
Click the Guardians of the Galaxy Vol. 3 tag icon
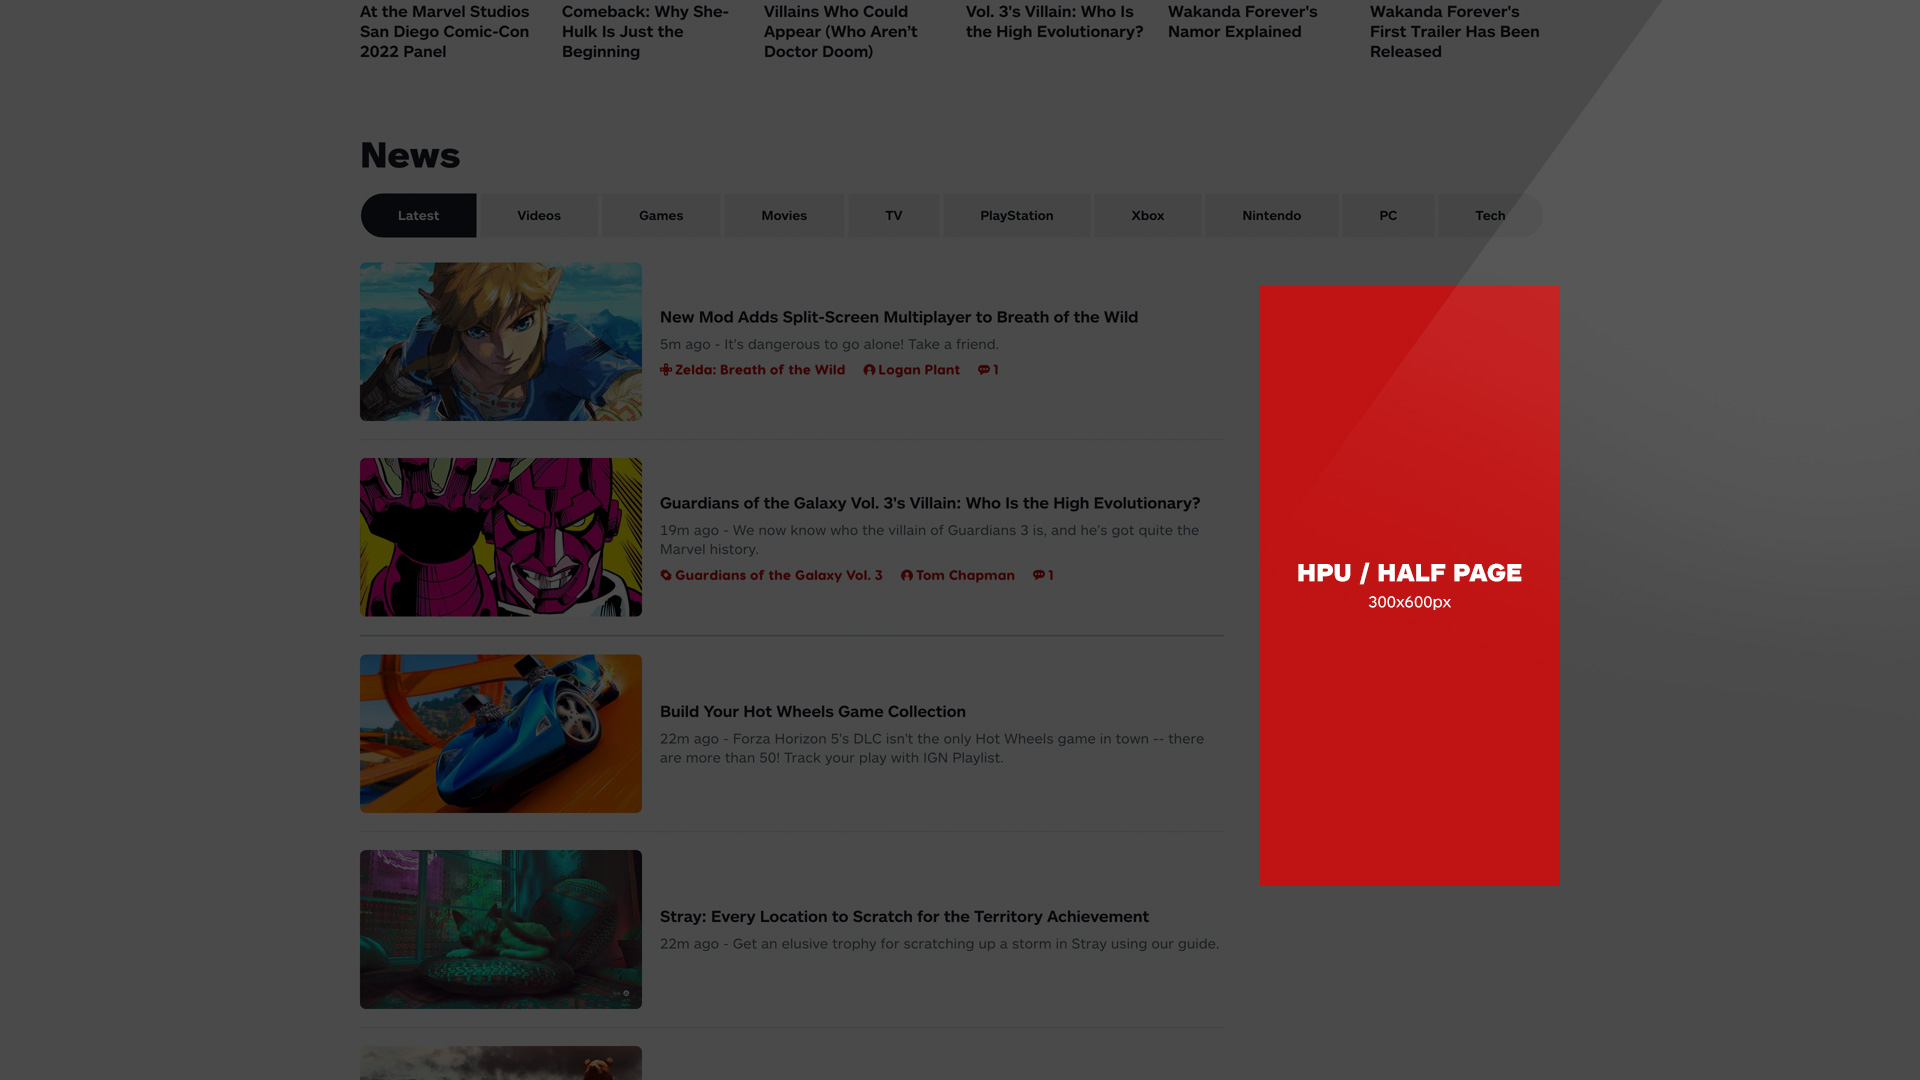click(666, 575)
